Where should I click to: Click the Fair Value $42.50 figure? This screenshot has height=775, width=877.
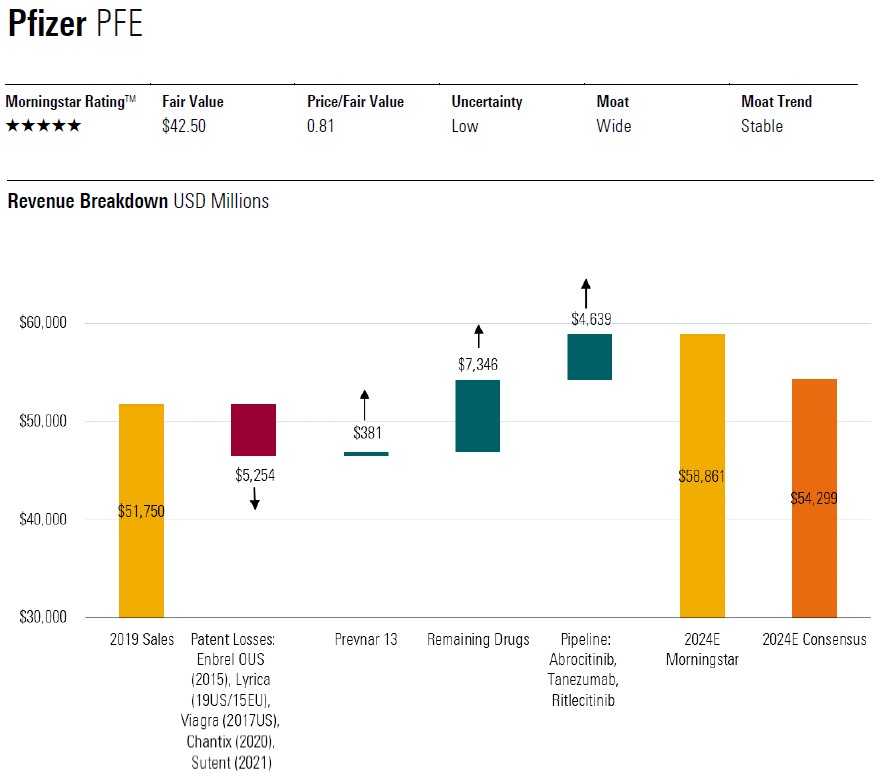click(x=184, y=126)
